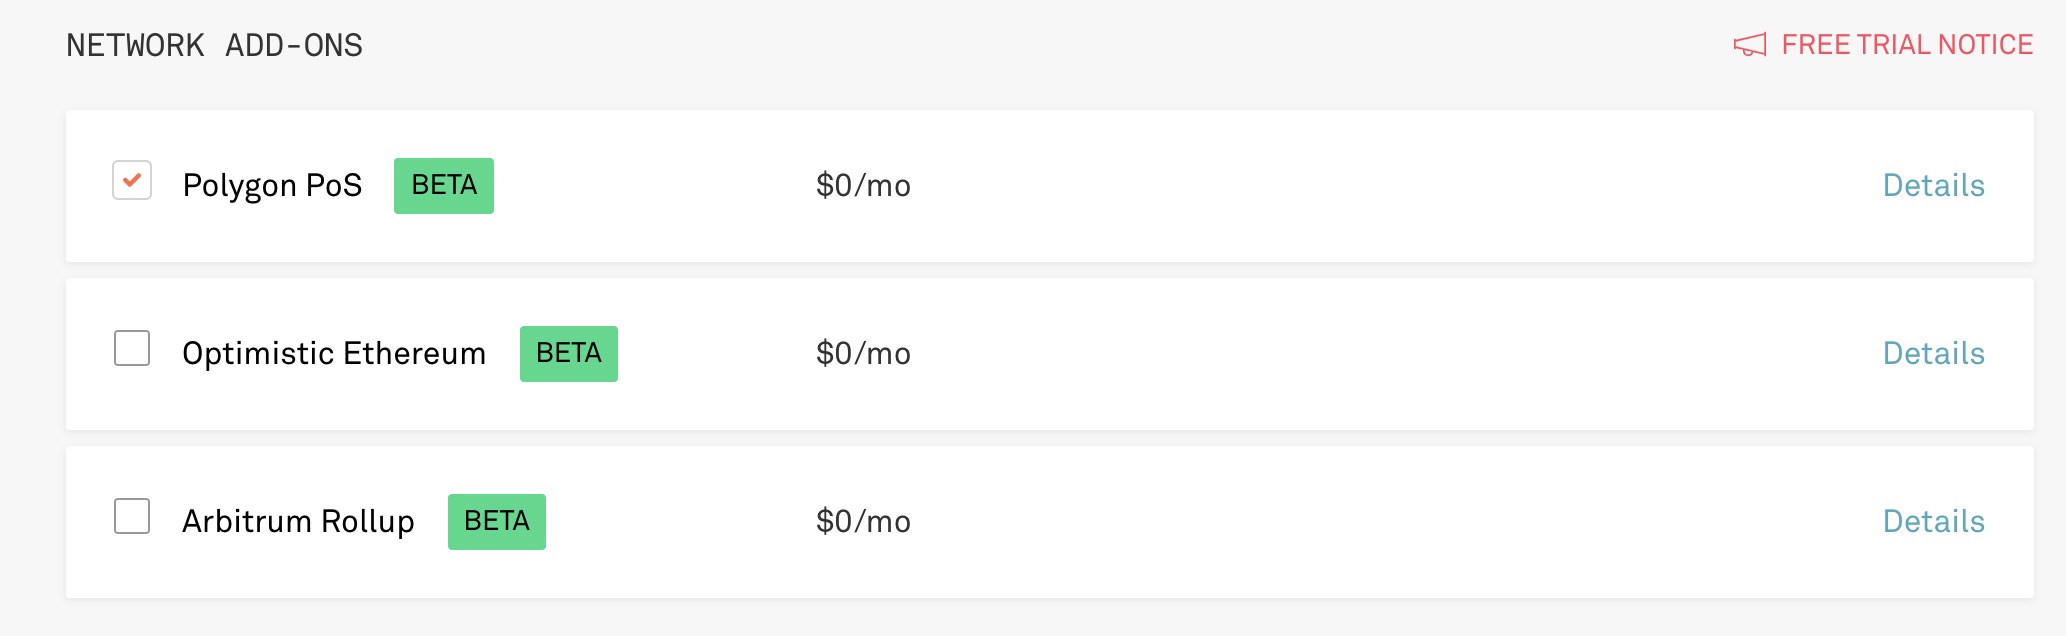
Task: Uncheck the Polygon PoS checkbox
Action: pyautogui.click(x=132, y=181)
